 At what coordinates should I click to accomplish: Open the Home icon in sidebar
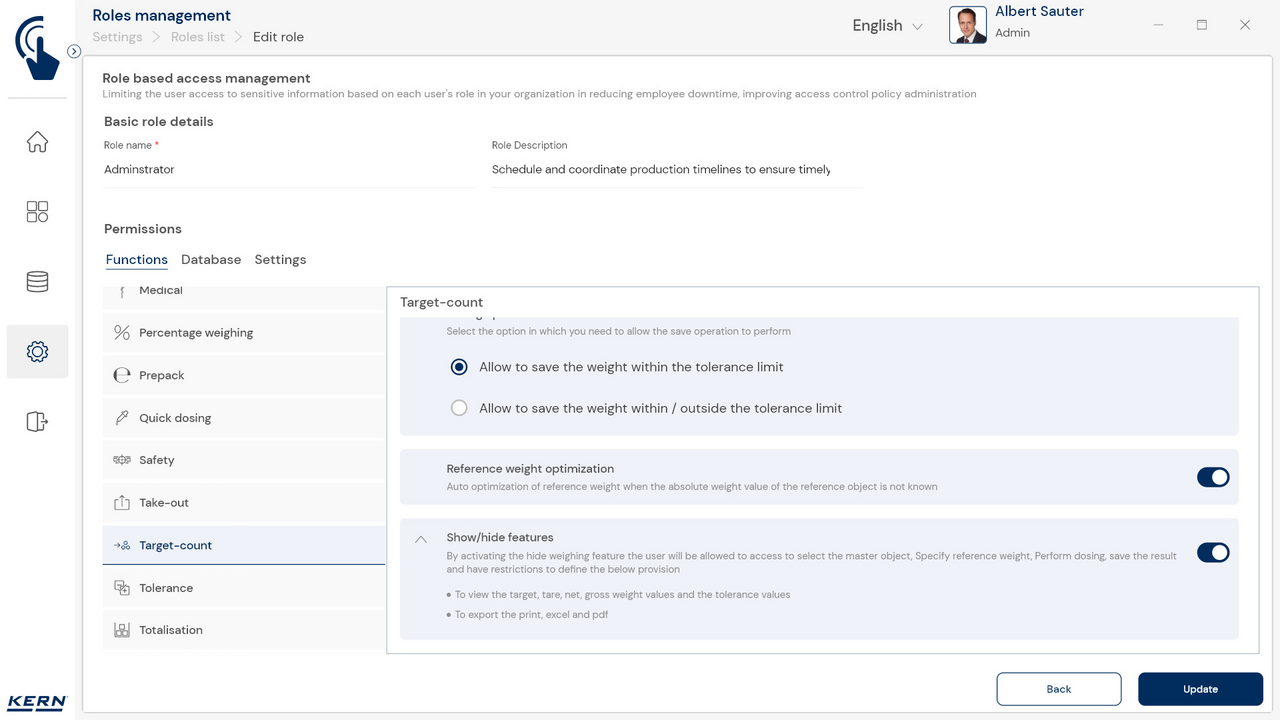[37, 142]
